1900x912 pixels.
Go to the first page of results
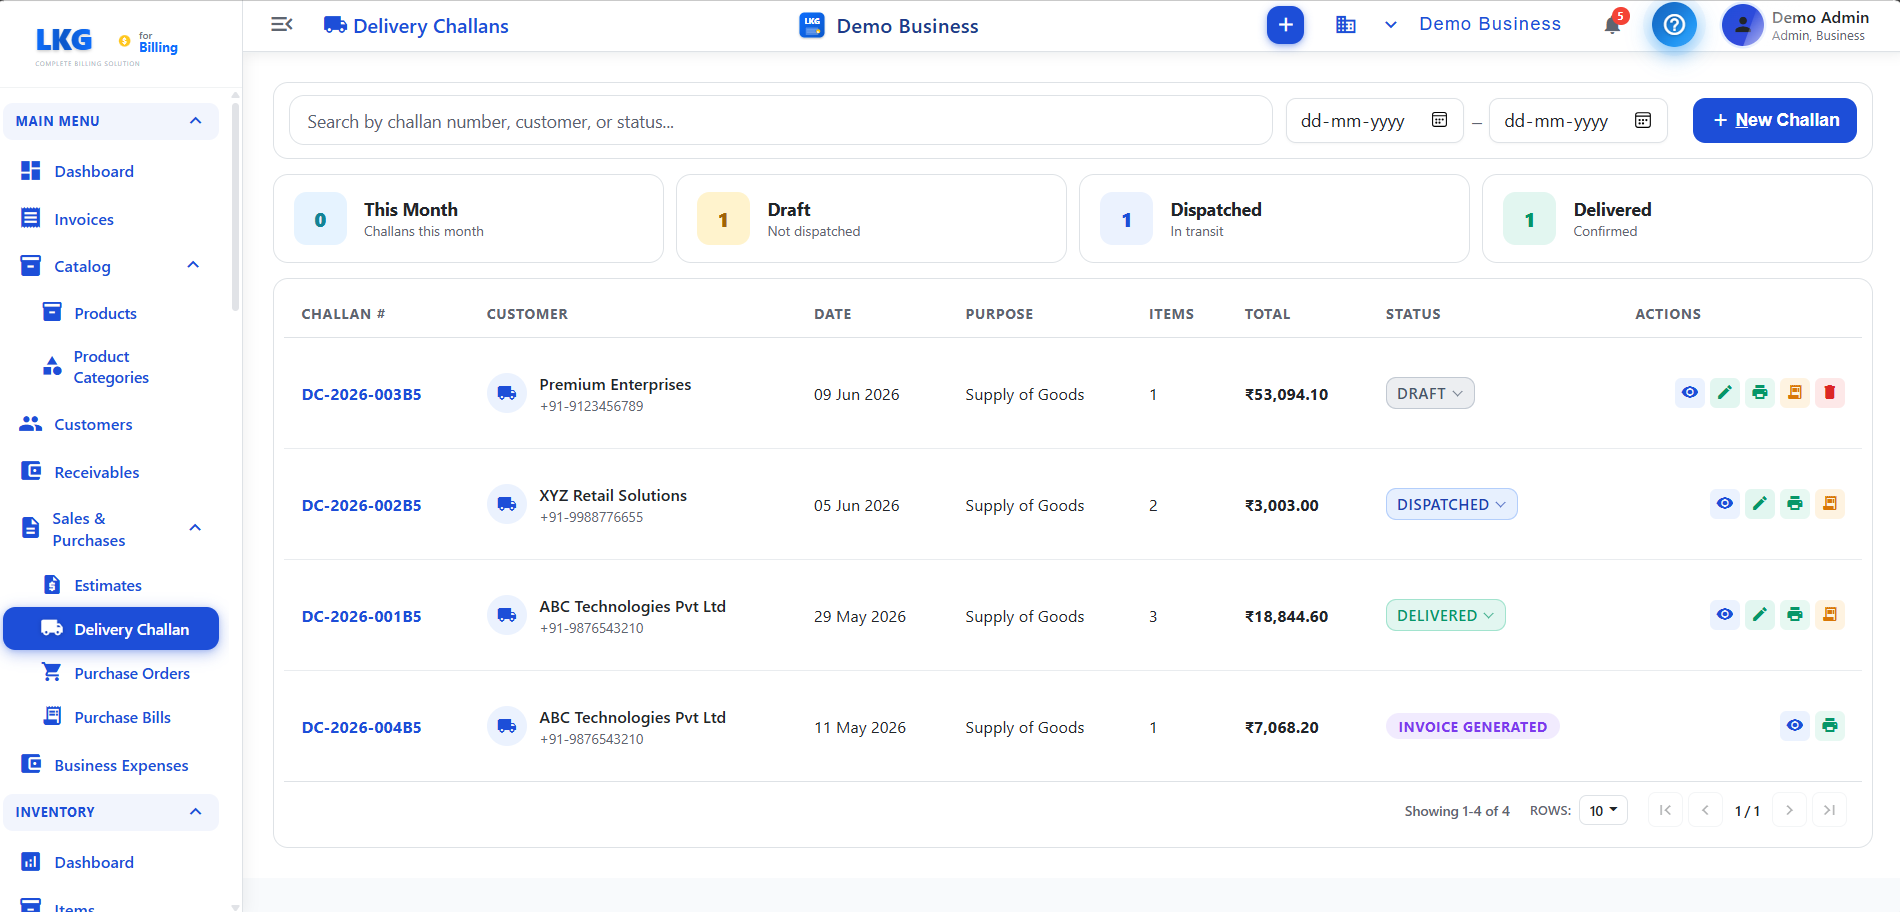(1665, 810)
